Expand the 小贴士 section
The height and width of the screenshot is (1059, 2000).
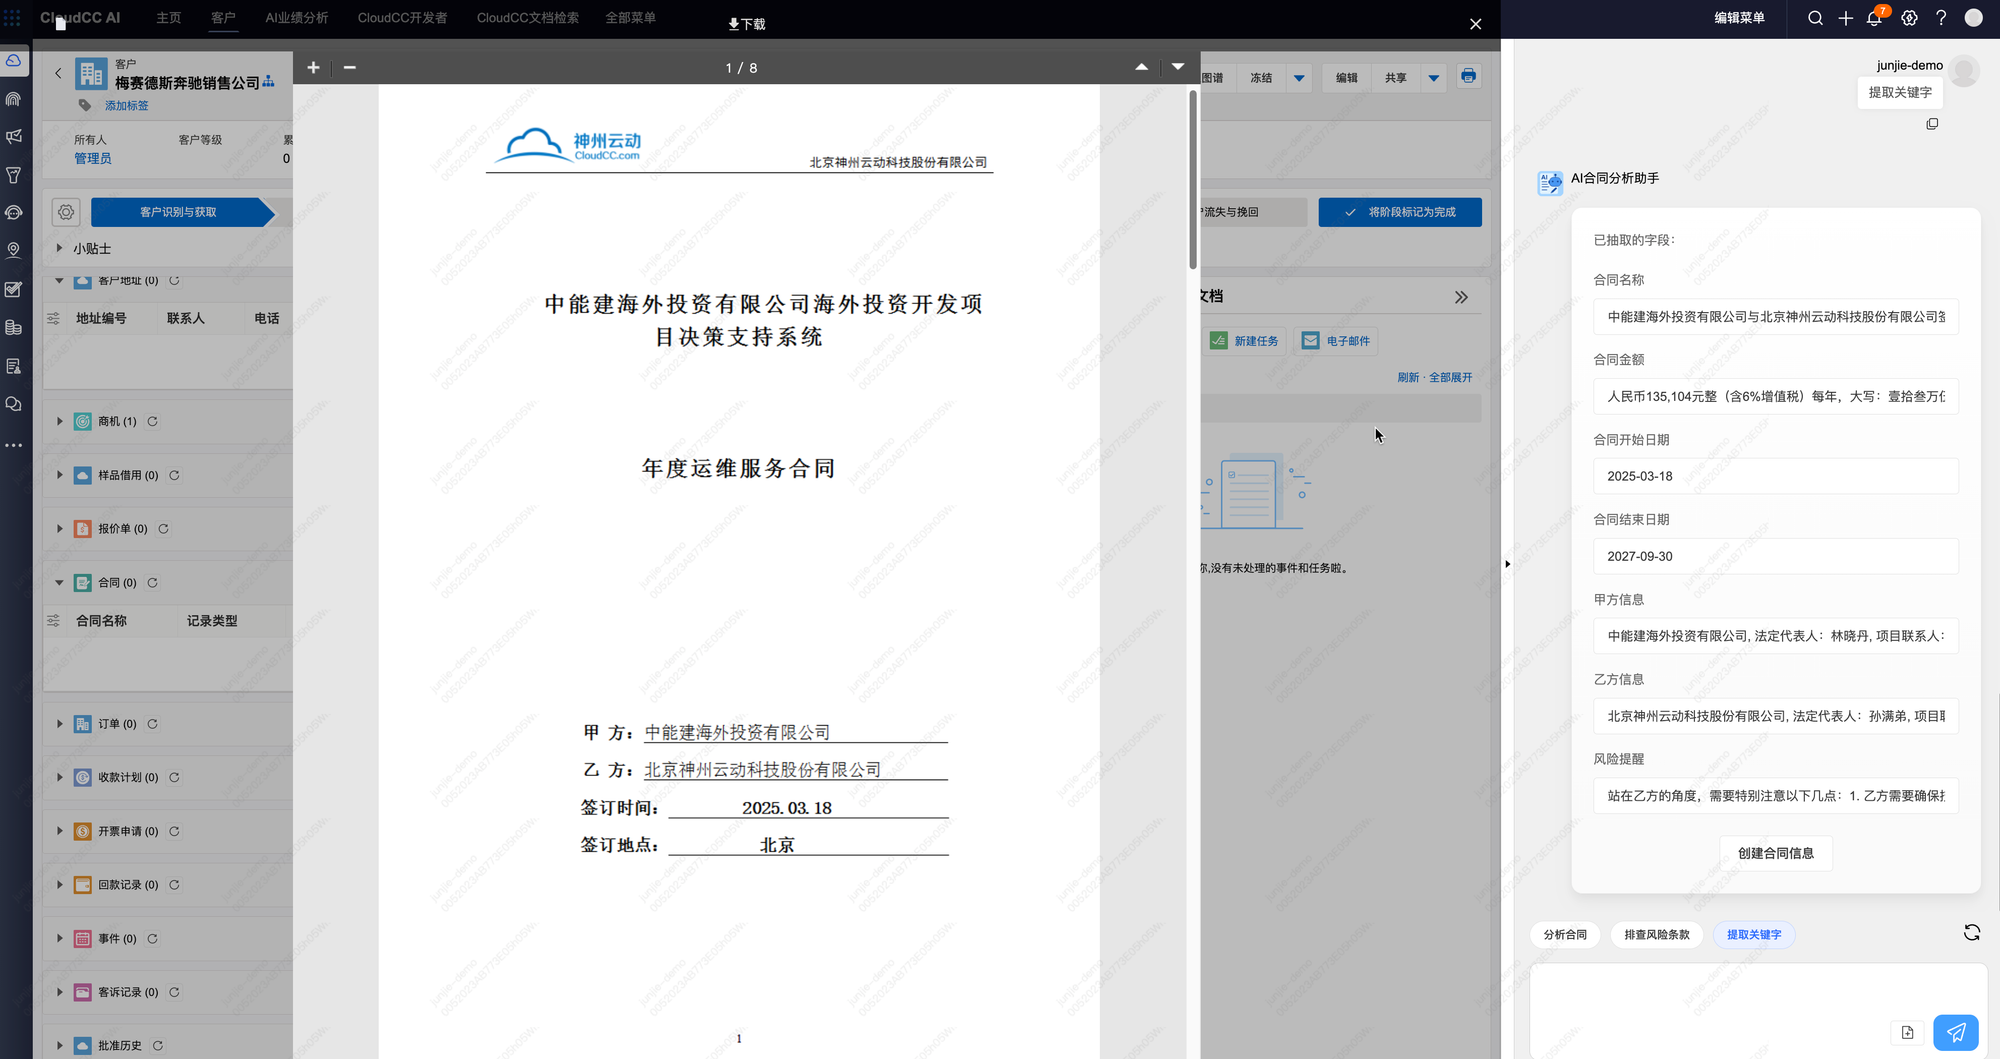[59, 248]
